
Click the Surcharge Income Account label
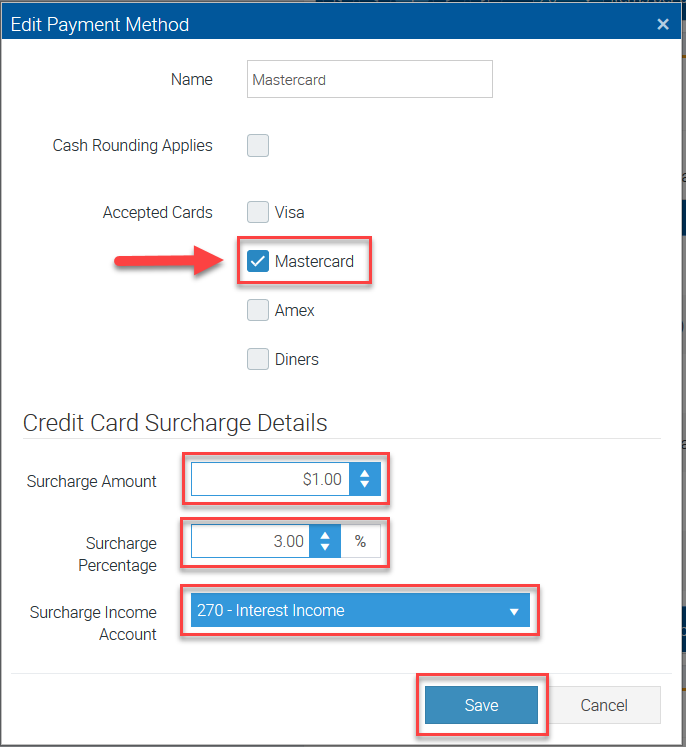point(93,623)
